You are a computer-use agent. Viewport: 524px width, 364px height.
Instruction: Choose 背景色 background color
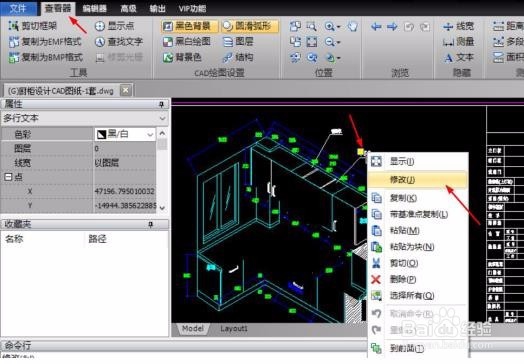point(182,57)
